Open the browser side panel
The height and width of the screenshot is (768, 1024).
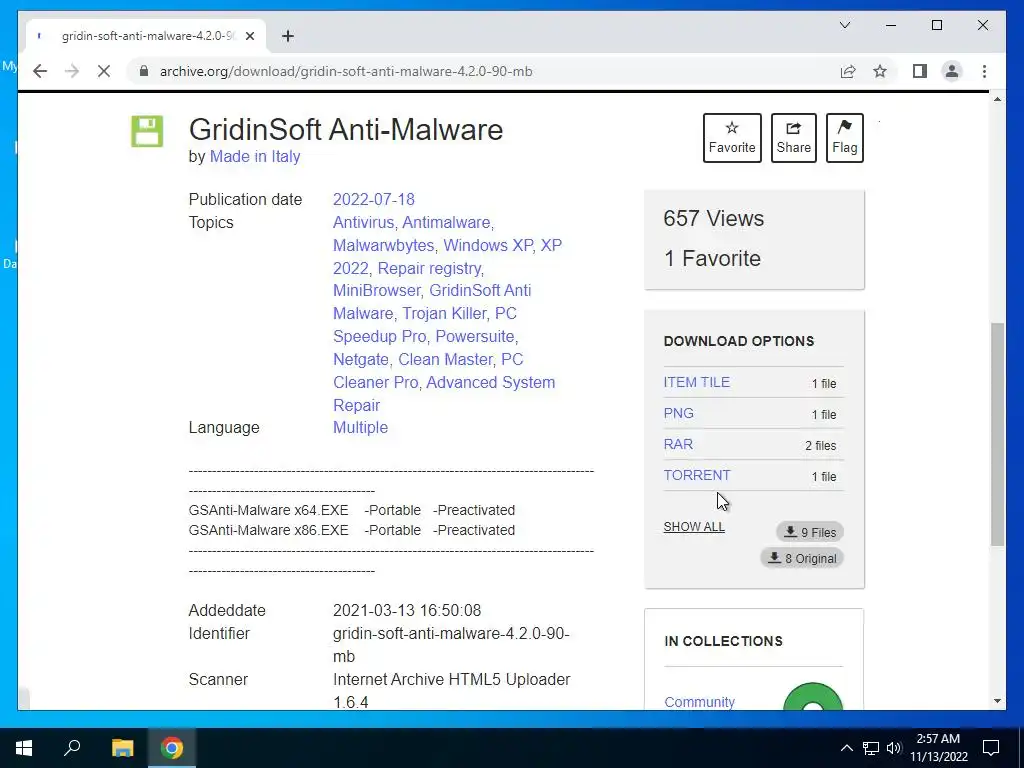(920, 71)
